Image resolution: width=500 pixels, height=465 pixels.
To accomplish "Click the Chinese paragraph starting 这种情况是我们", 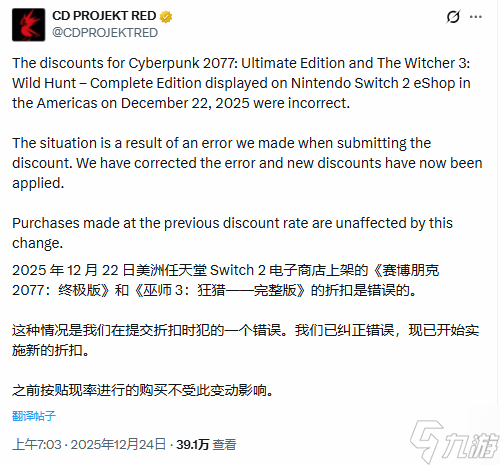I will point(246,340).
